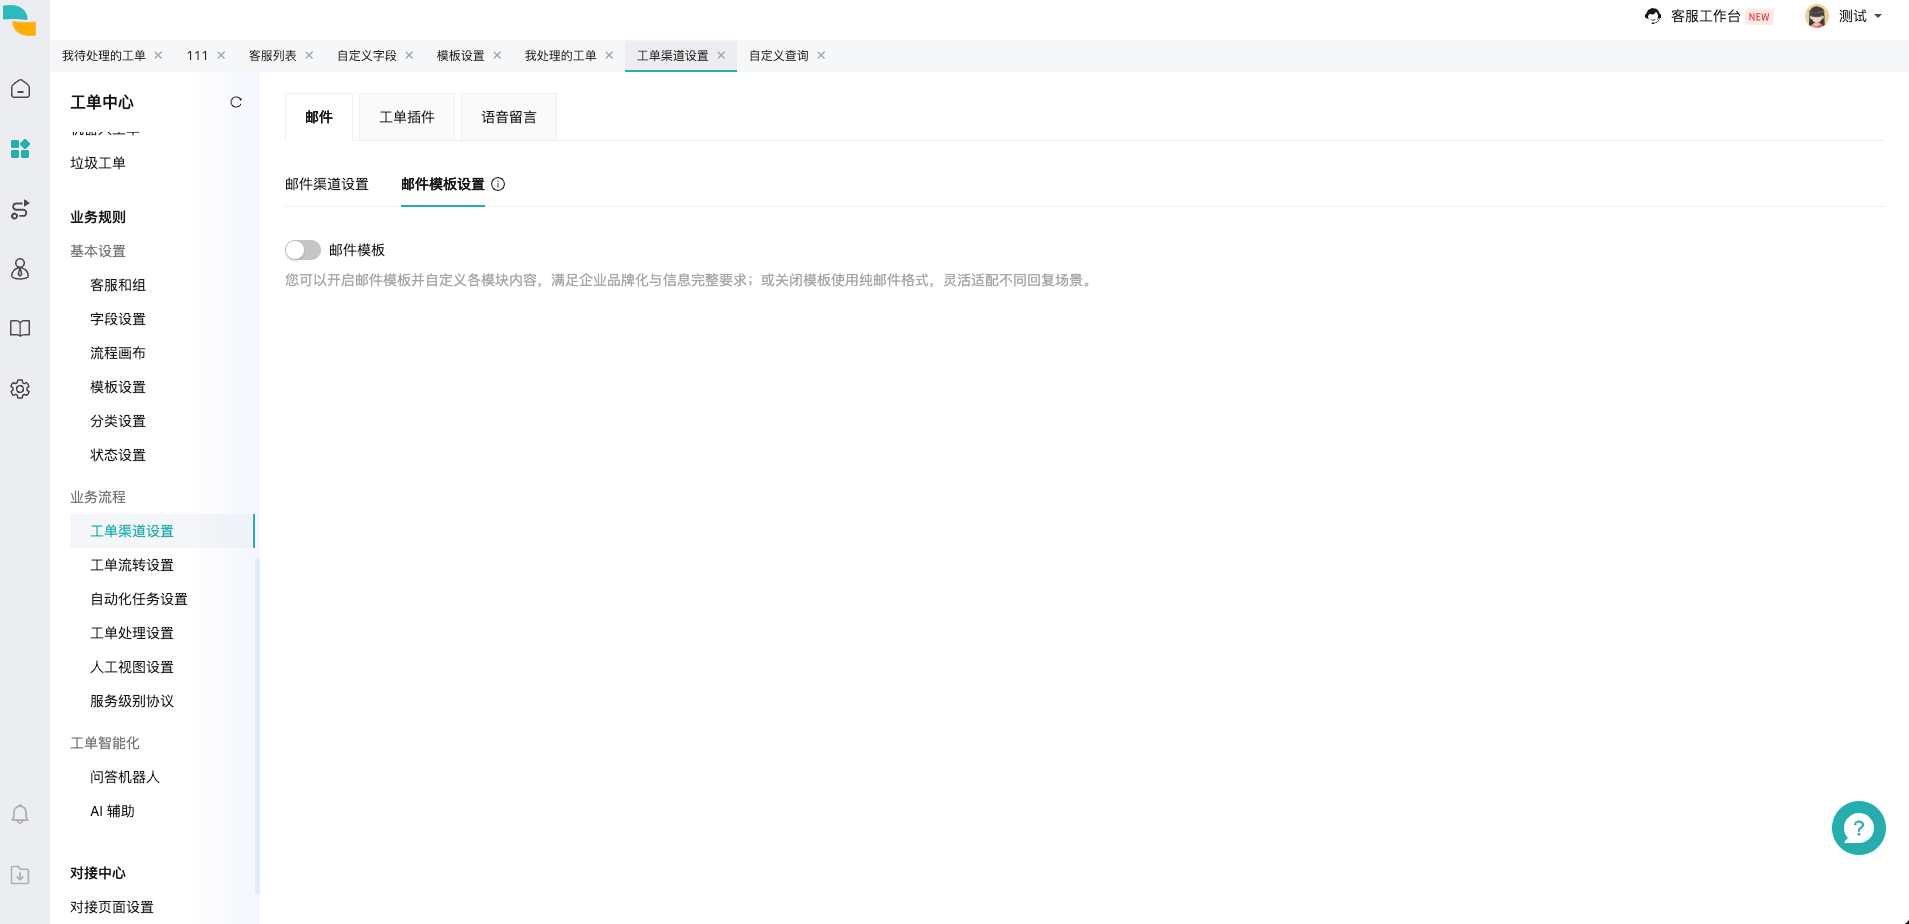1909x924 pixels.
Task: Click the 对接中心 section heading
Action: click(x=98, y=873)
